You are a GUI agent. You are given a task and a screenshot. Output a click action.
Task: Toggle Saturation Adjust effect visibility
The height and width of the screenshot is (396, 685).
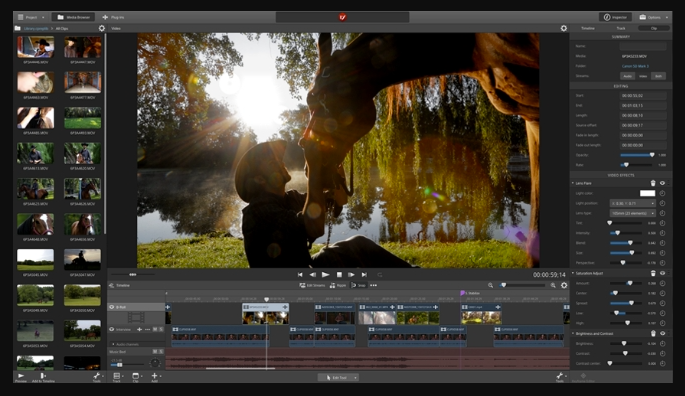pos(662,273)
